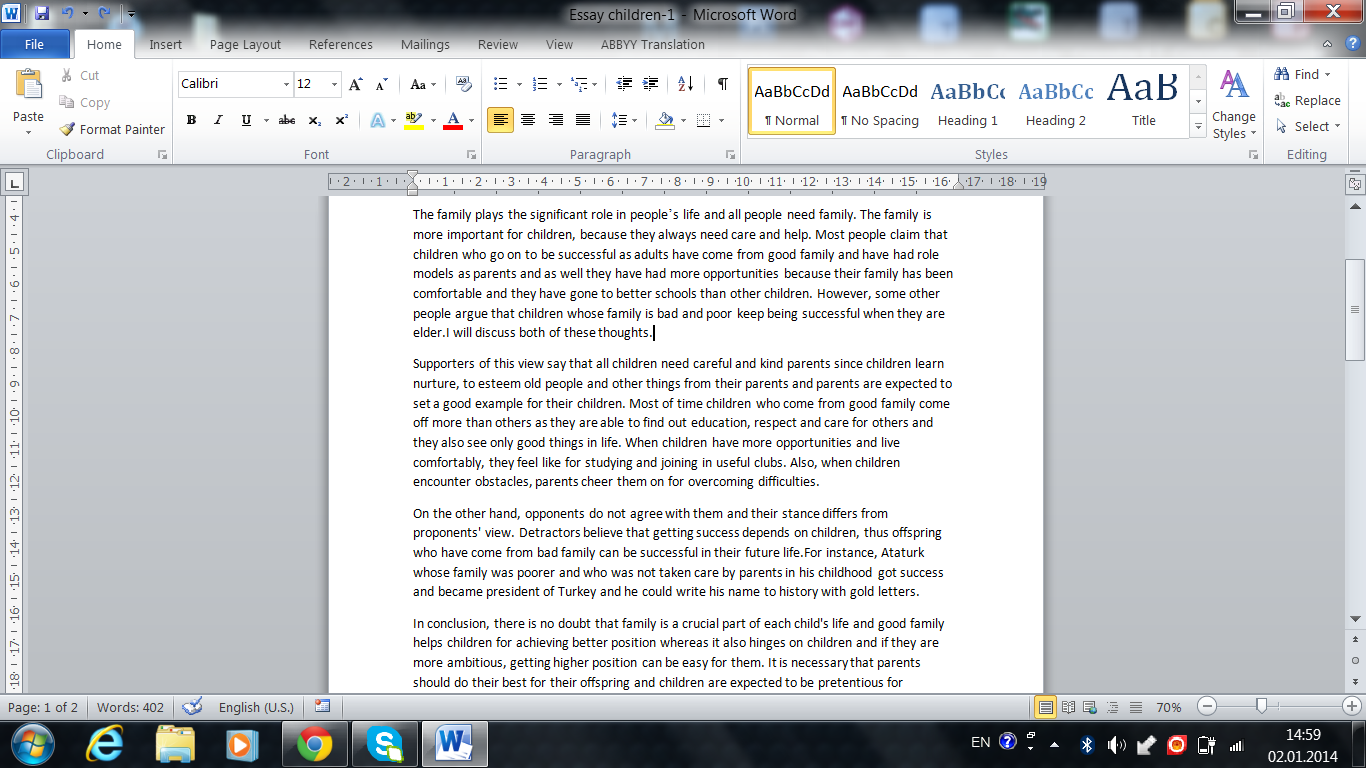The height and width of the screenshot is (768, 1366).
Task: Toggle Show/Hide paragraph marks
Action: pyautogui.click(x=722, y=85)
